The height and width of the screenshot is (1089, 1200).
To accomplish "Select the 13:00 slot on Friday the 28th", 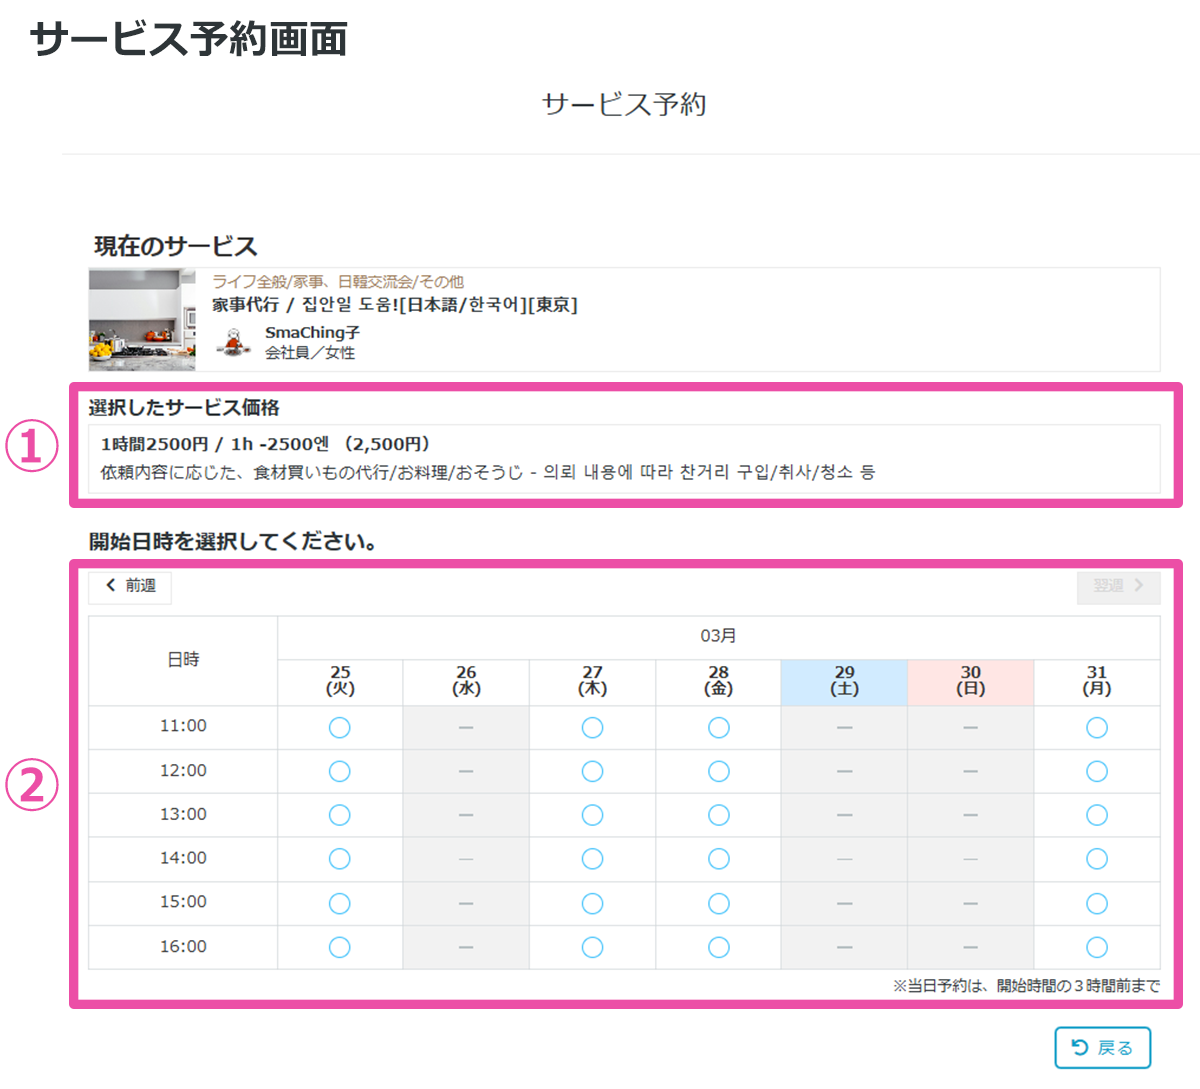I will point(718,814).
